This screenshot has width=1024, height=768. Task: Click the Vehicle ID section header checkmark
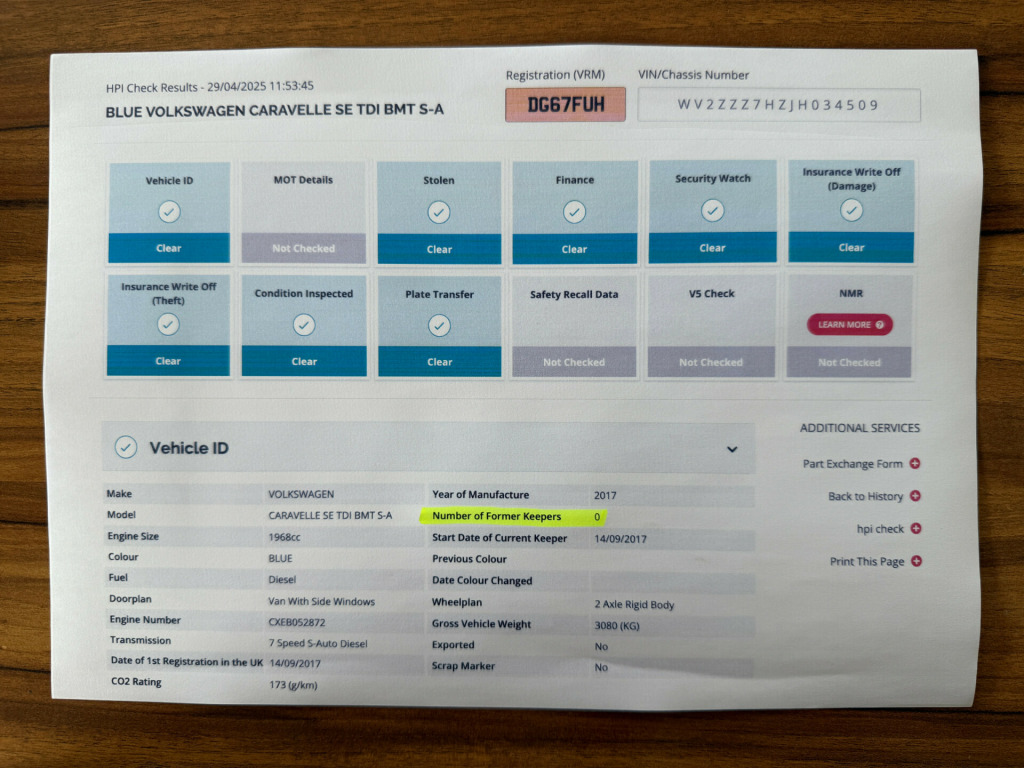coord(126,447)
